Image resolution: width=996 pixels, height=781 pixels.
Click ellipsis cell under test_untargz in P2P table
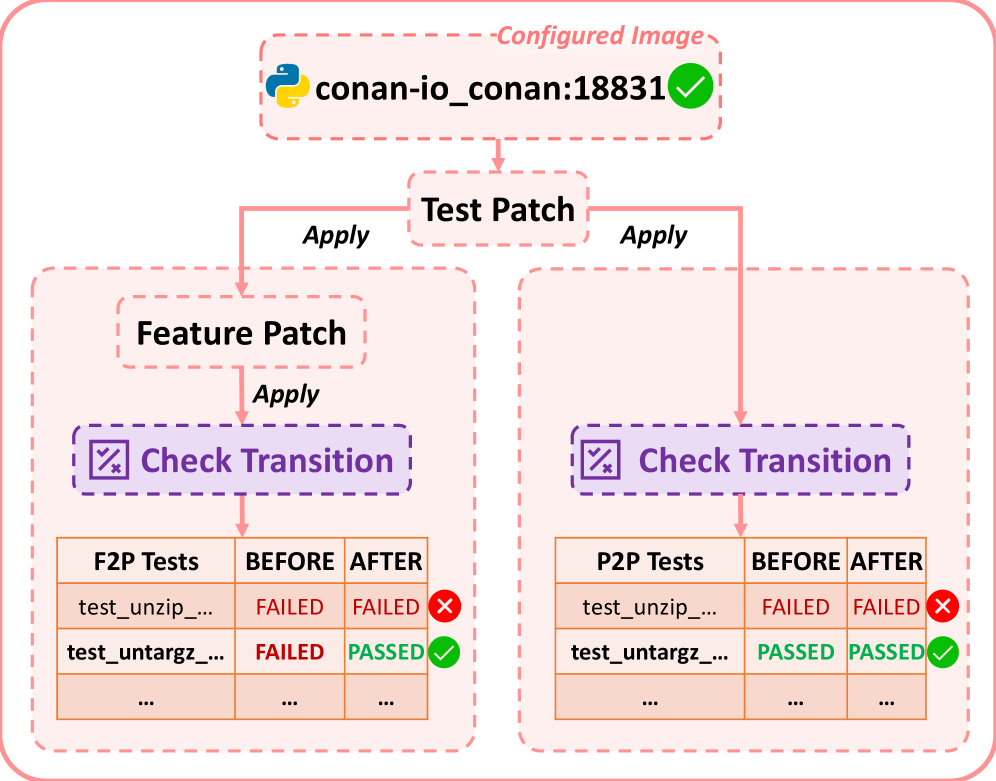pyautogui.click(x=650, y=697)
